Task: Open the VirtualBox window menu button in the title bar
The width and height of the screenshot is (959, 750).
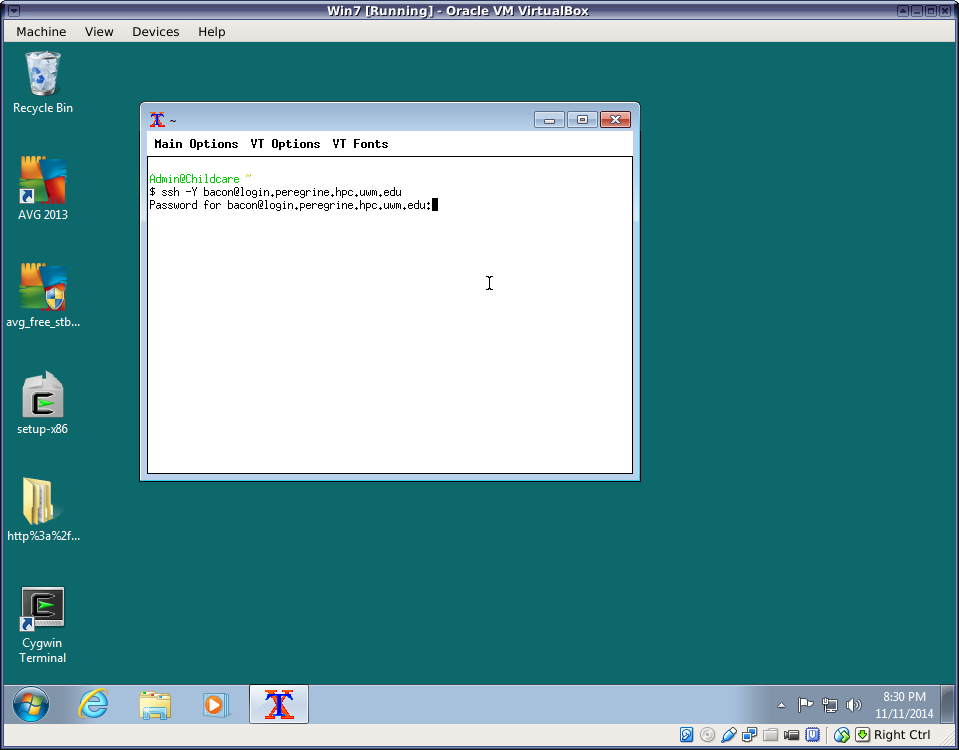Action: 14,11
